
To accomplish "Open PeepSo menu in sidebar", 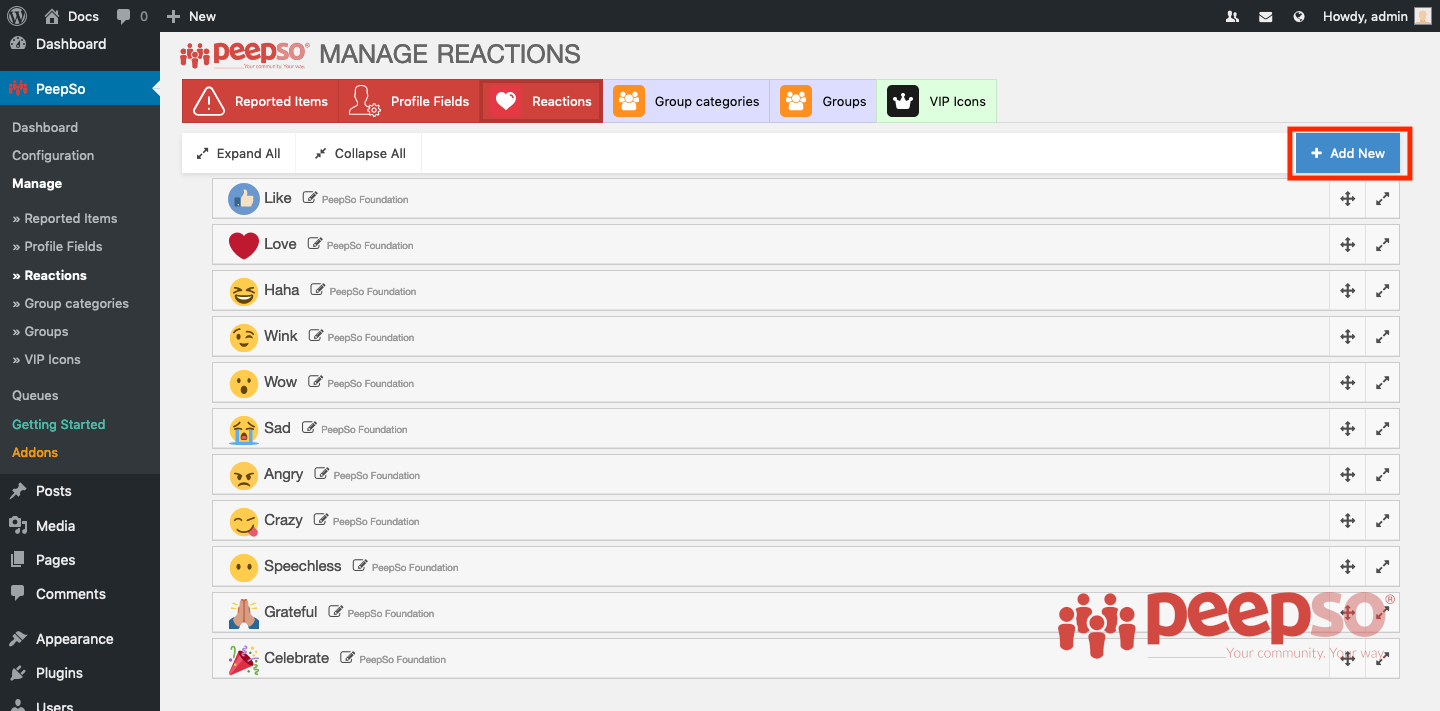I will point(80,89).
